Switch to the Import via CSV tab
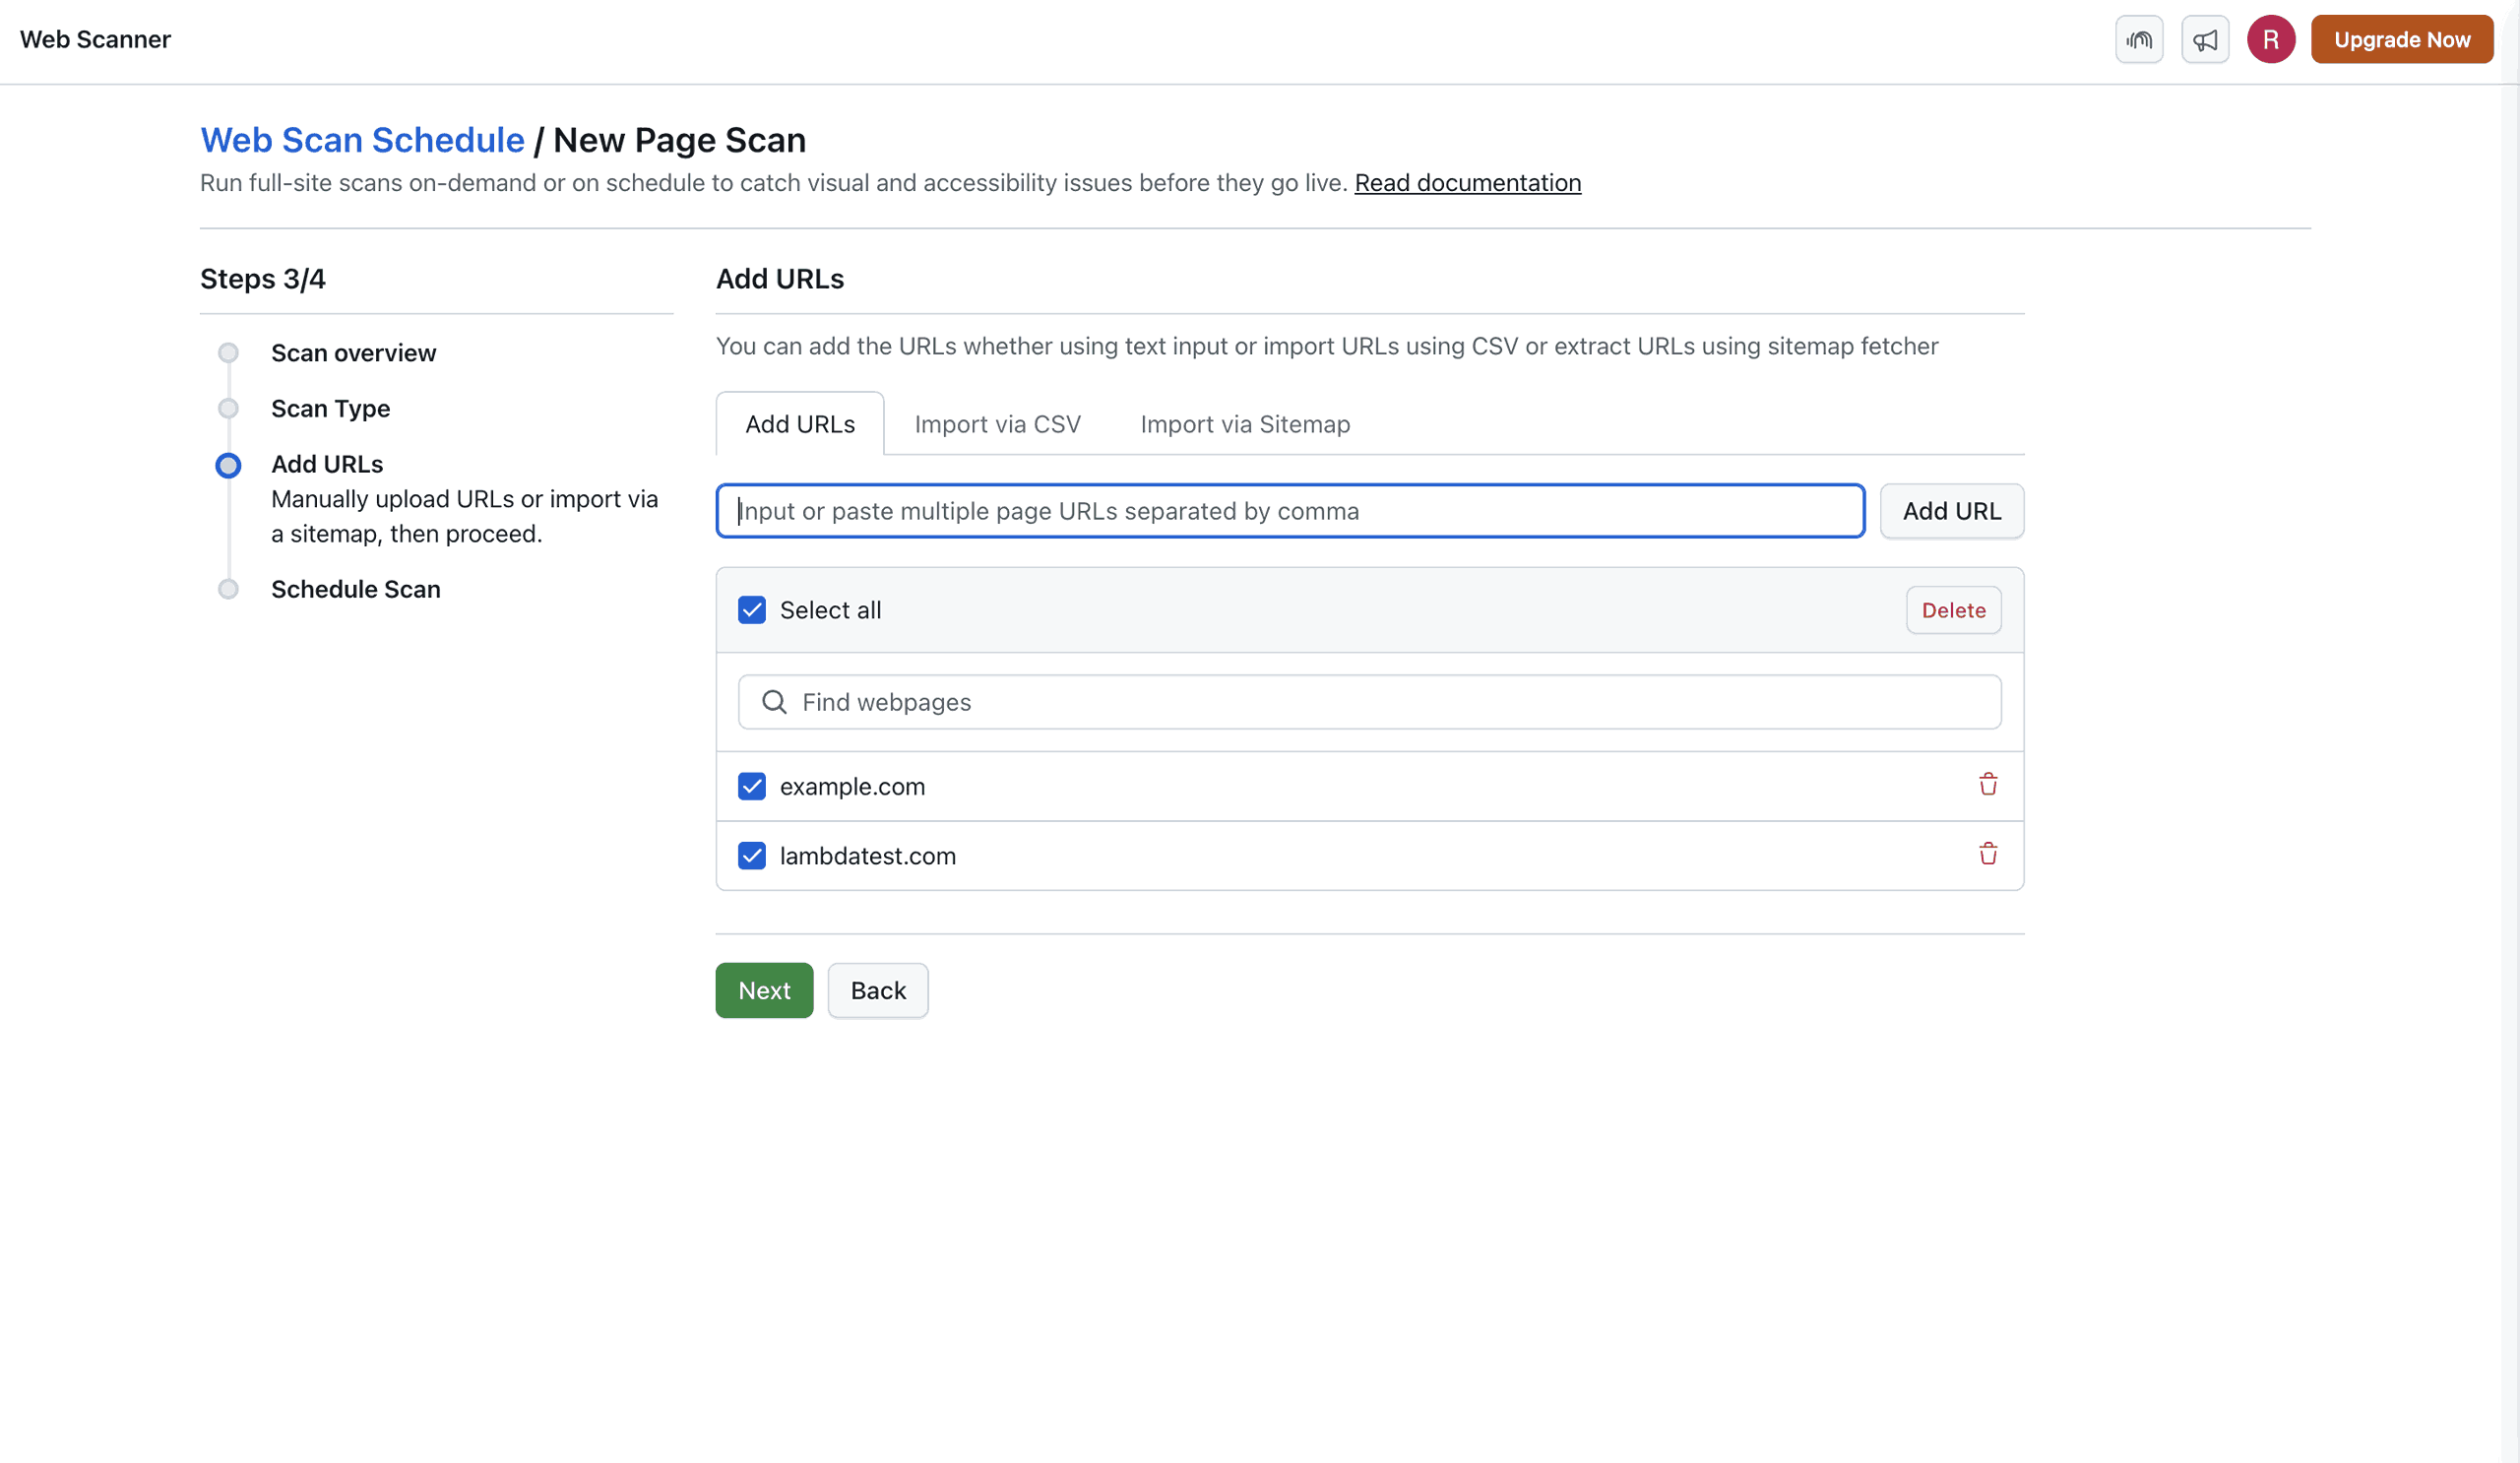Viewport: 2520px width, 1463px height. point(997,424)
